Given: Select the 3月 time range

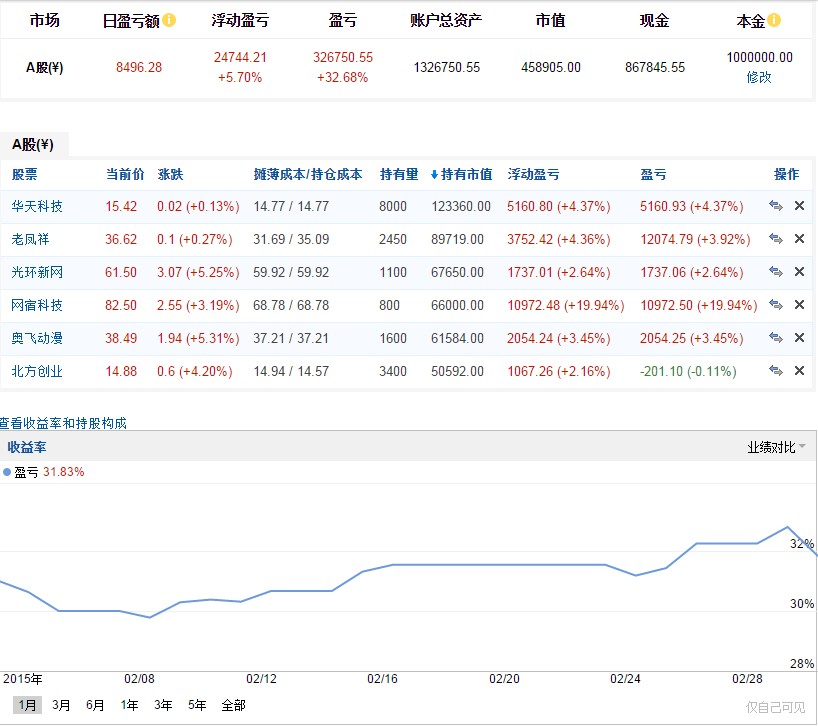Looking at the screenshot, I should click(61, 705).
